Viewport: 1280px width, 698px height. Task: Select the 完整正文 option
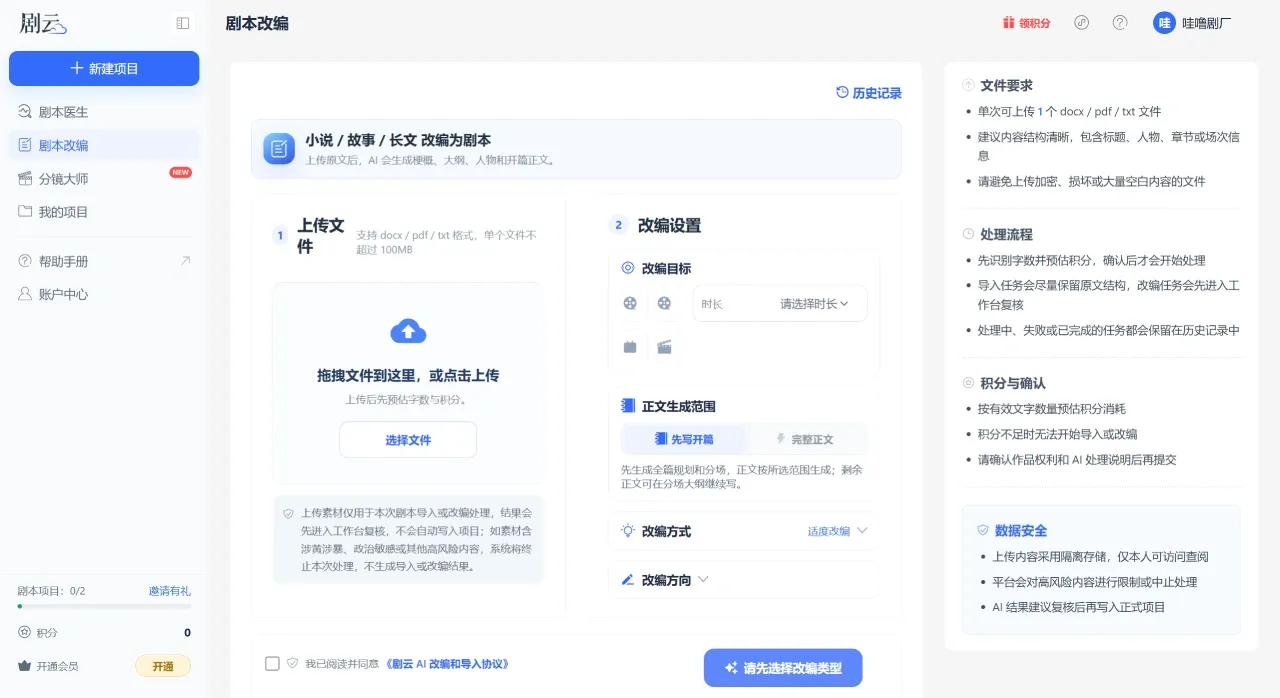click(x=805, y=439)
